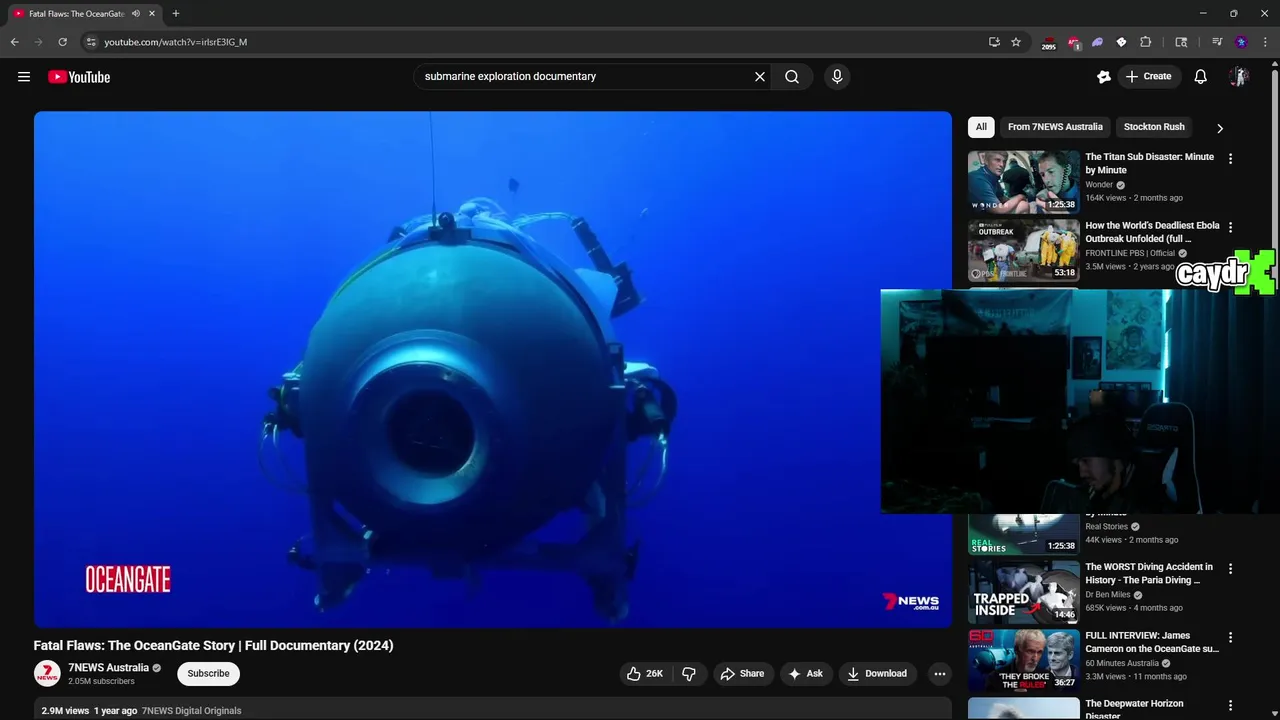
Task: Start voice search with the microphone
Action: pyautogui.click(x=837, y=77)
